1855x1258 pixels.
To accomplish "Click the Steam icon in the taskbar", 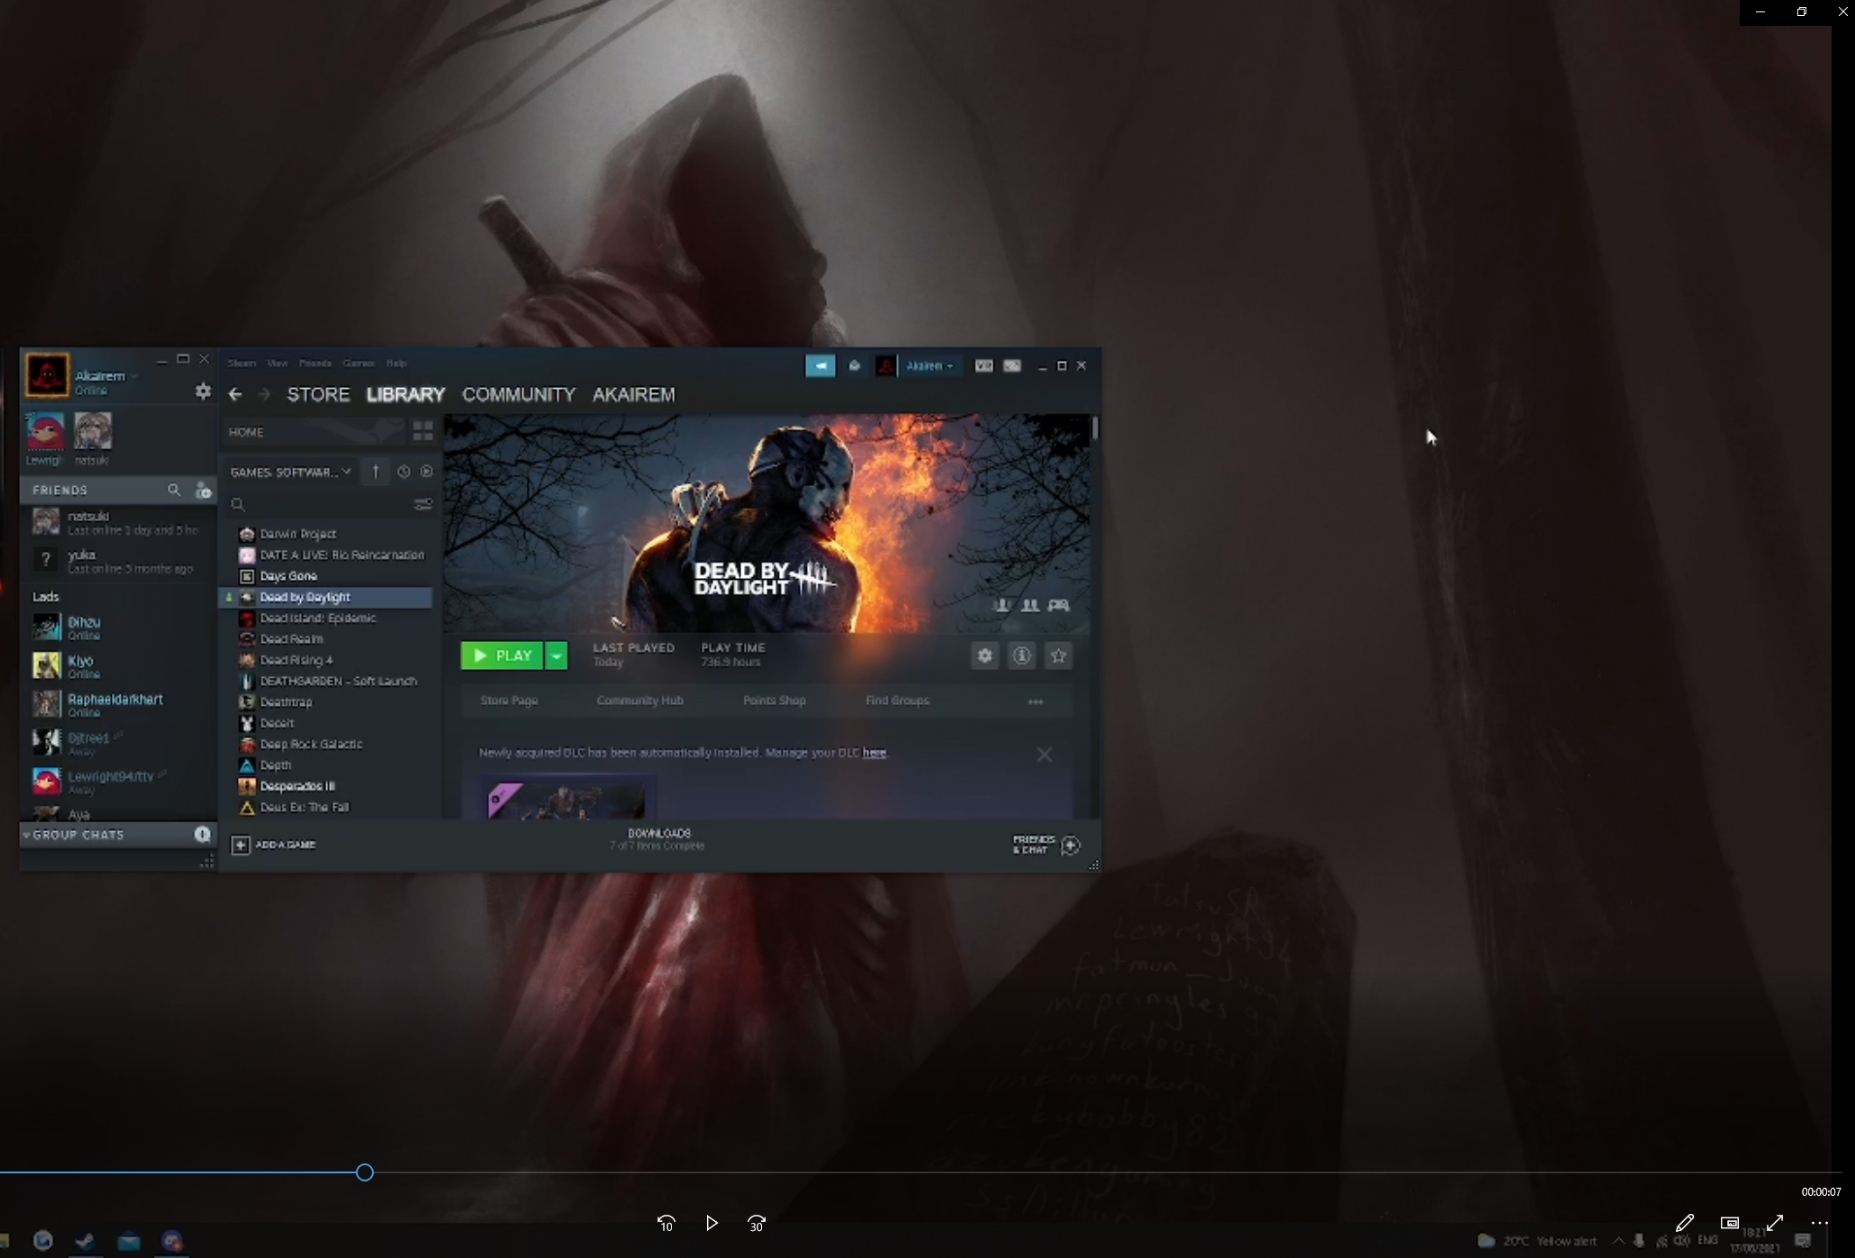I will point(85,1241).
